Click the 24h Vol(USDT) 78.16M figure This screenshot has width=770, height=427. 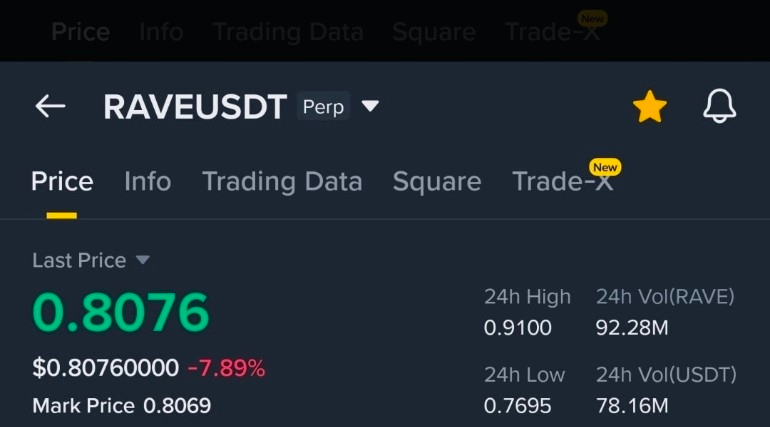(x=632, y=406)
